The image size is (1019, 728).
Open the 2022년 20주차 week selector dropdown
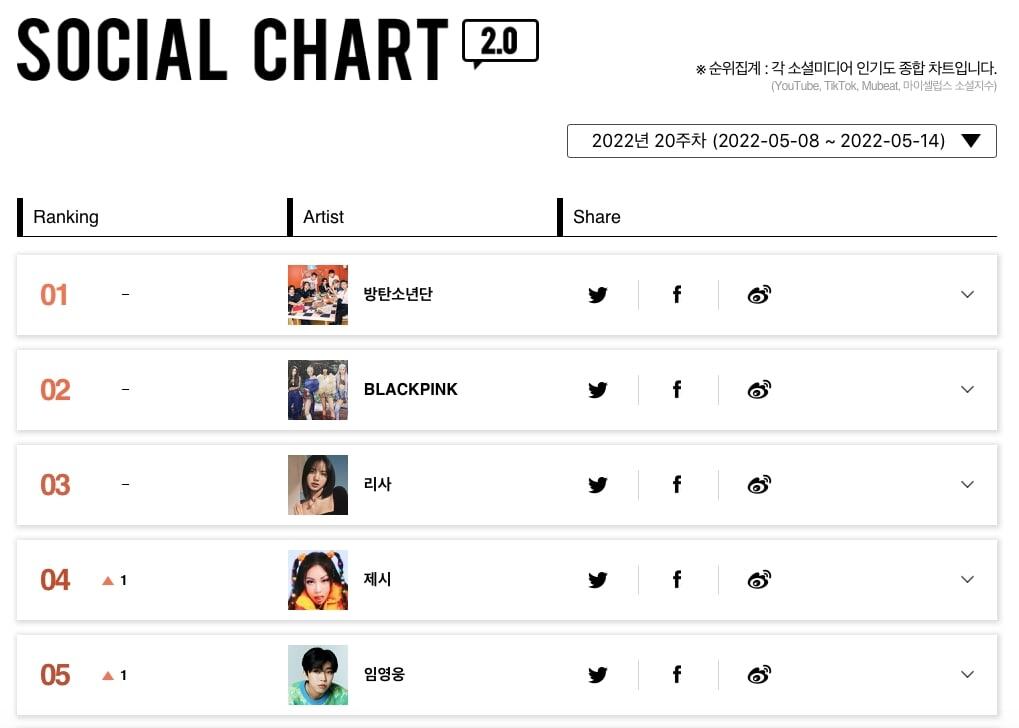(781, 141)
